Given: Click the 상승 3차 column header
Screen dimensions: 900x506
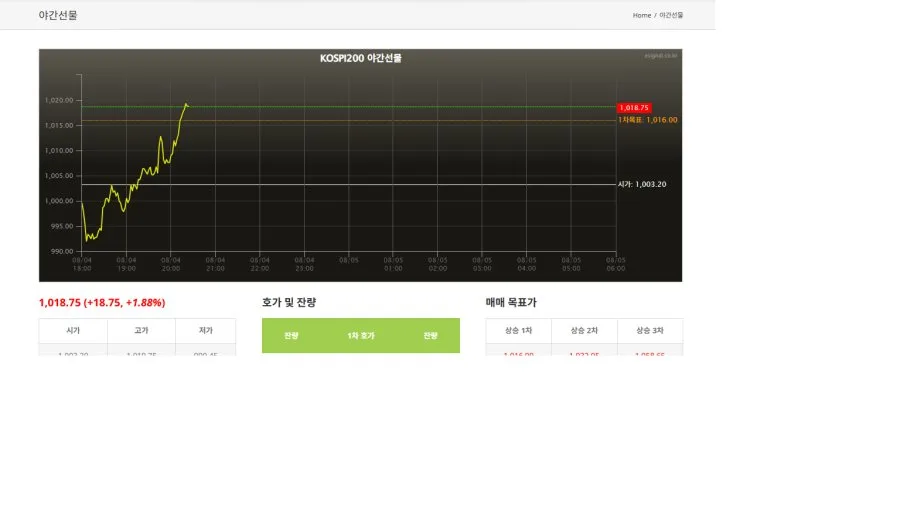Looking at the screenshot, I should click(650, 330).
